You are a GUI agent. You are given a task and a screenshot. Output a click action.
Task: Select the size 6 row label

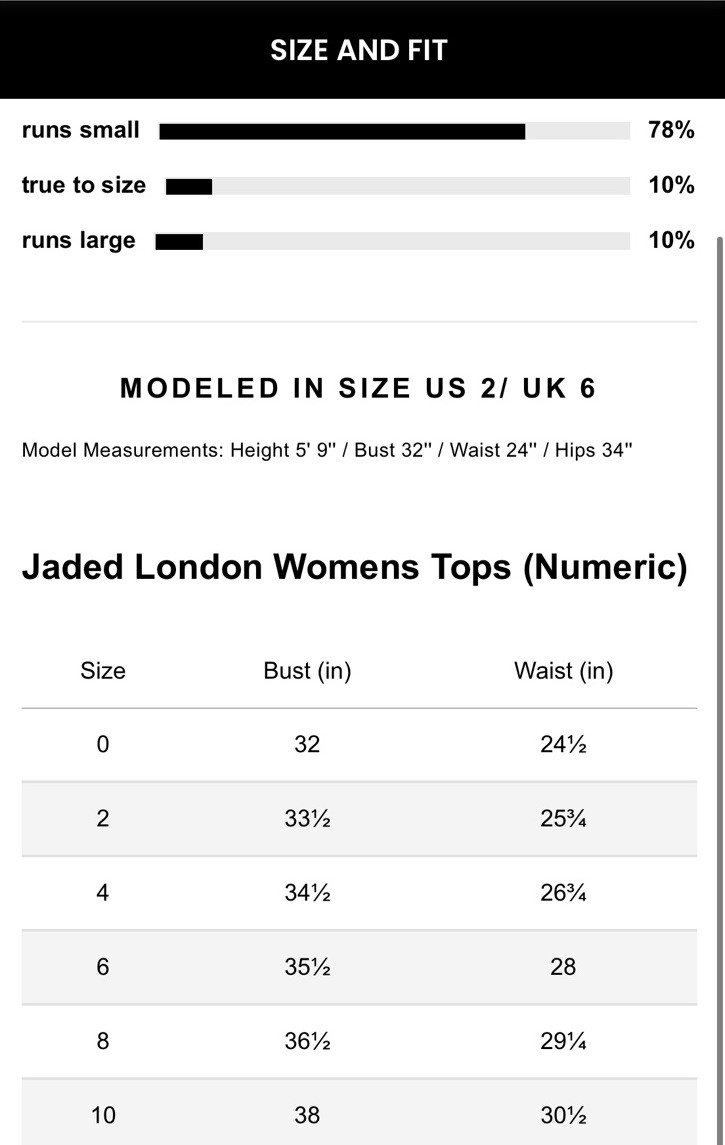point(103,966)
